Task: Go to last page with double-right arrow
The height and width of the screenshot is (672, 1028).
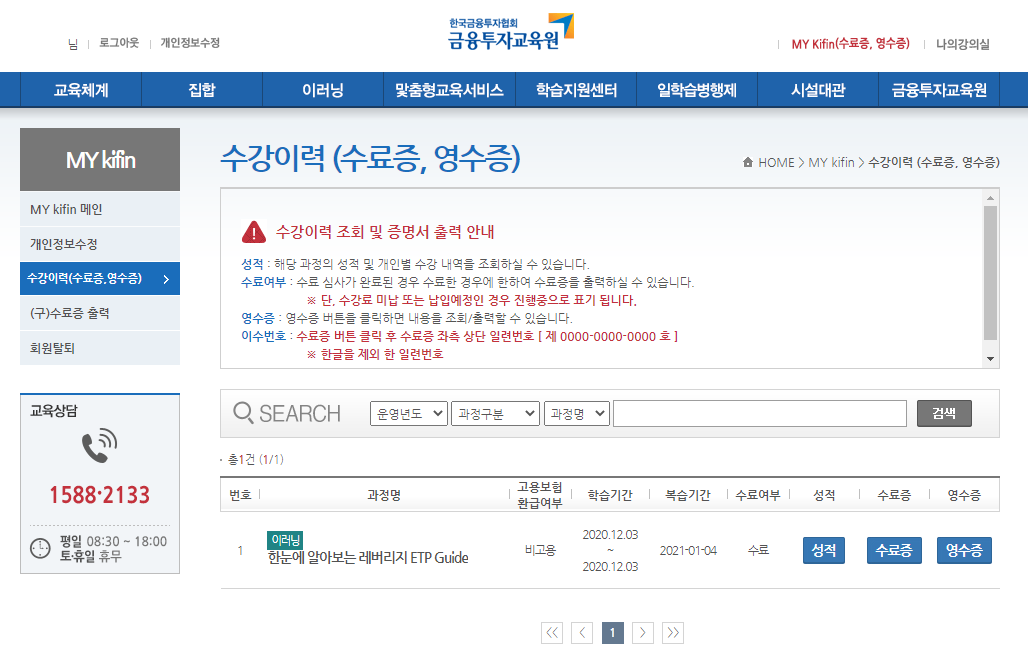Action: [x=673, y=633]
